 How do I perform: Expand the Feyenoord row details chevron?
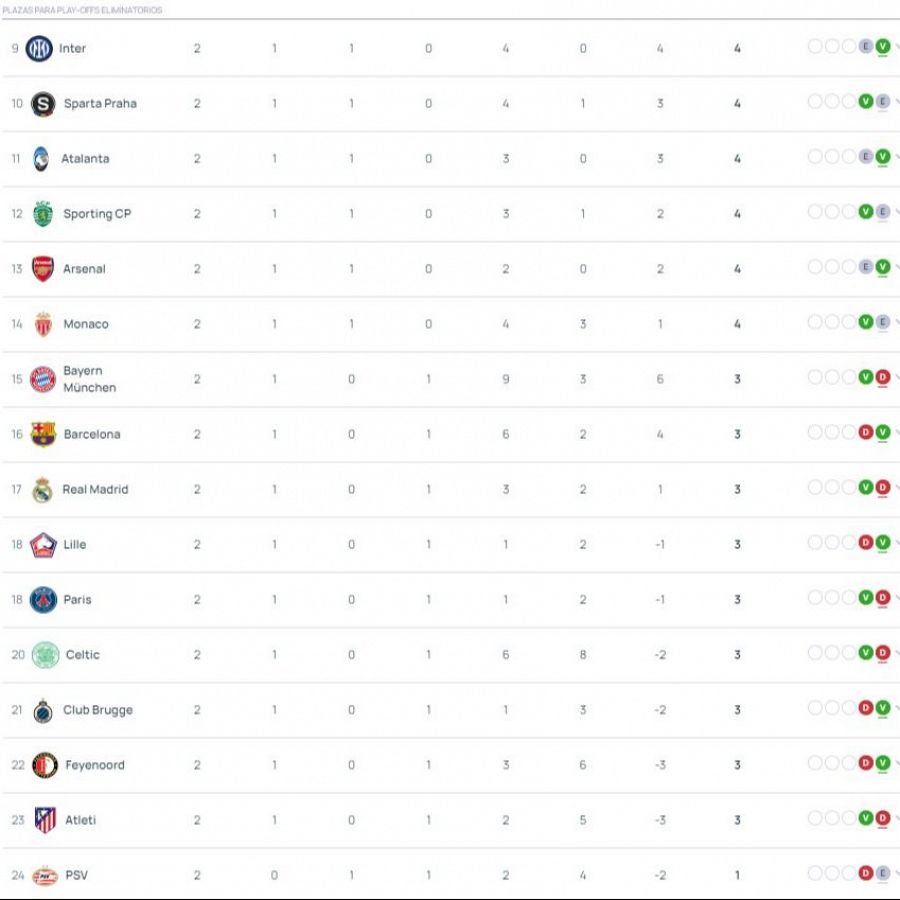coord(896,764)
